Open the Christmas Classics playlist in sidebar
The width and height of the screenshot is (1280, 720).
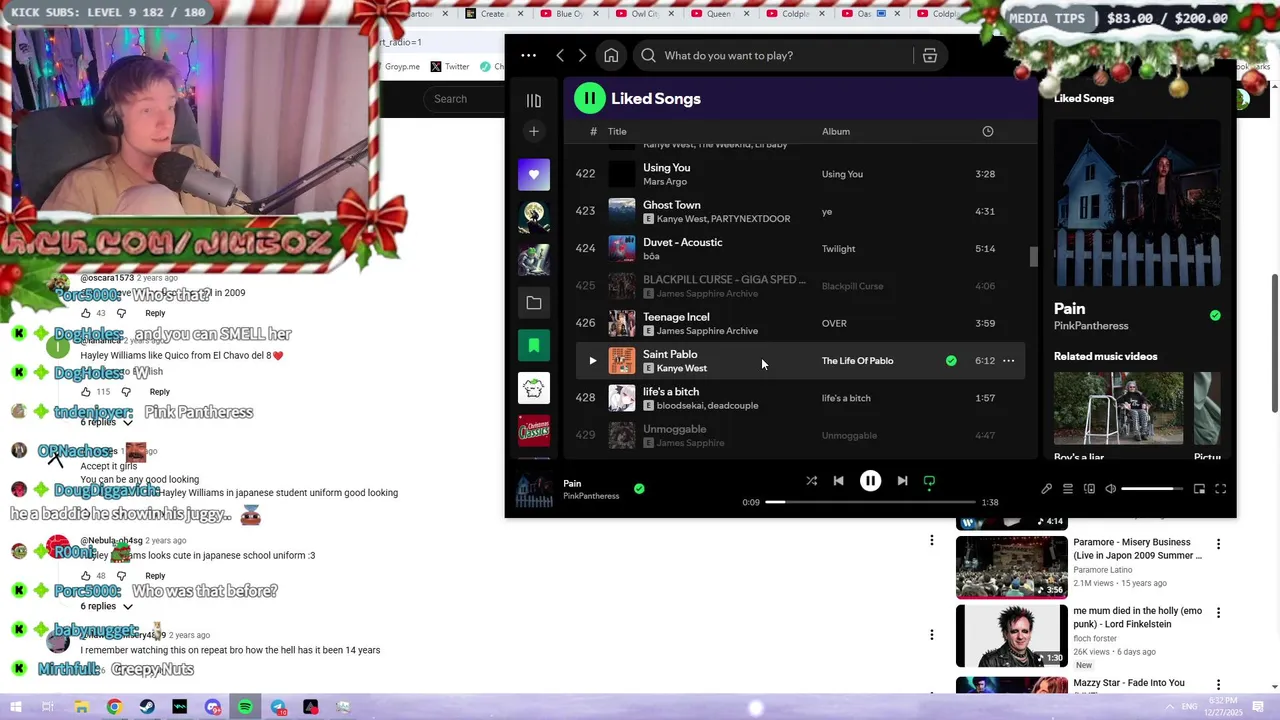(534, 431)
